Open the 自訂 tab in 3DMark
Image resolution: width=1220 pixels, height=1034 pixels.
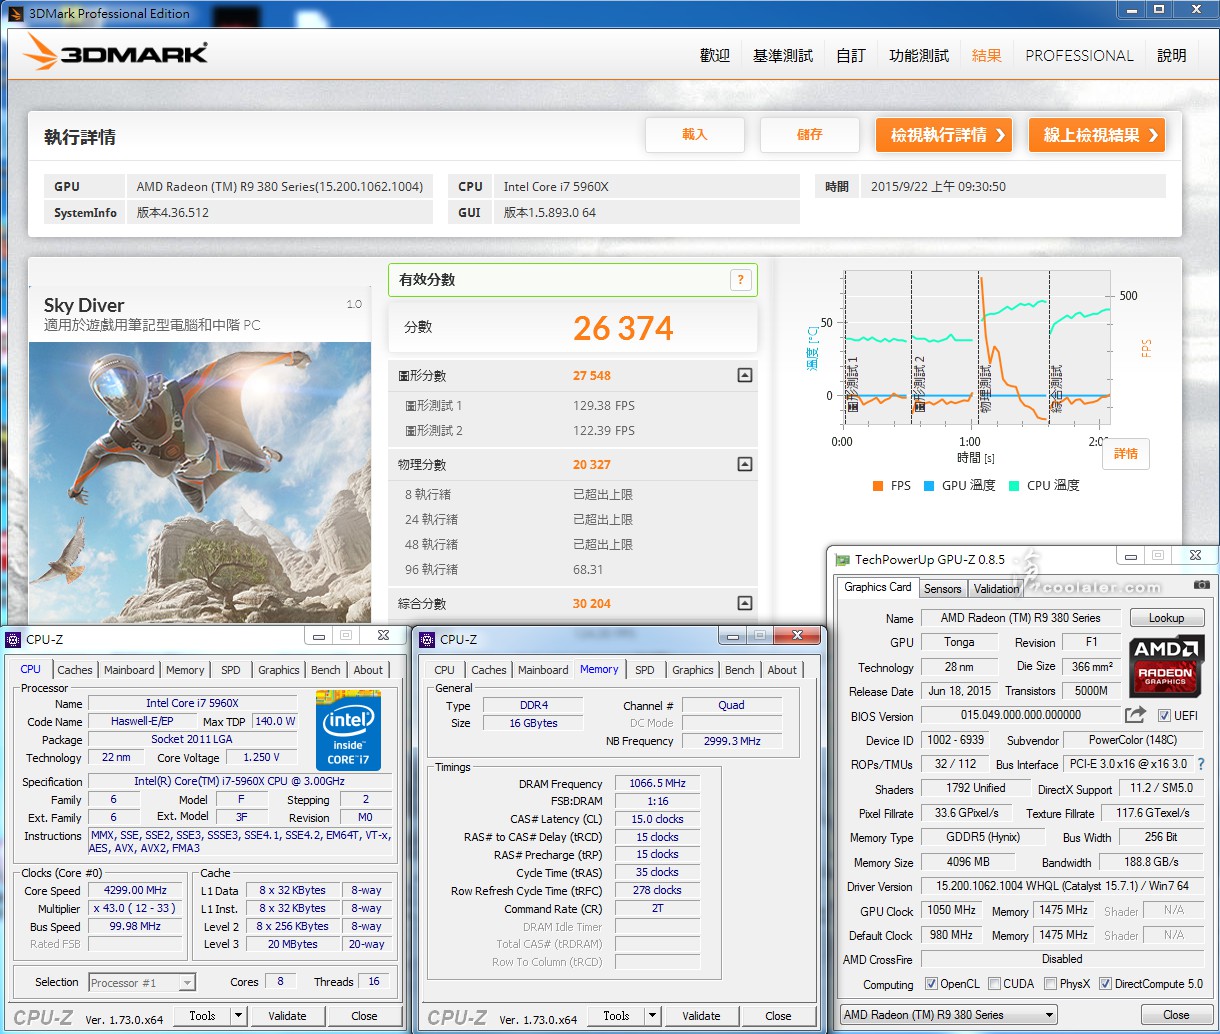tap(851, 56)
